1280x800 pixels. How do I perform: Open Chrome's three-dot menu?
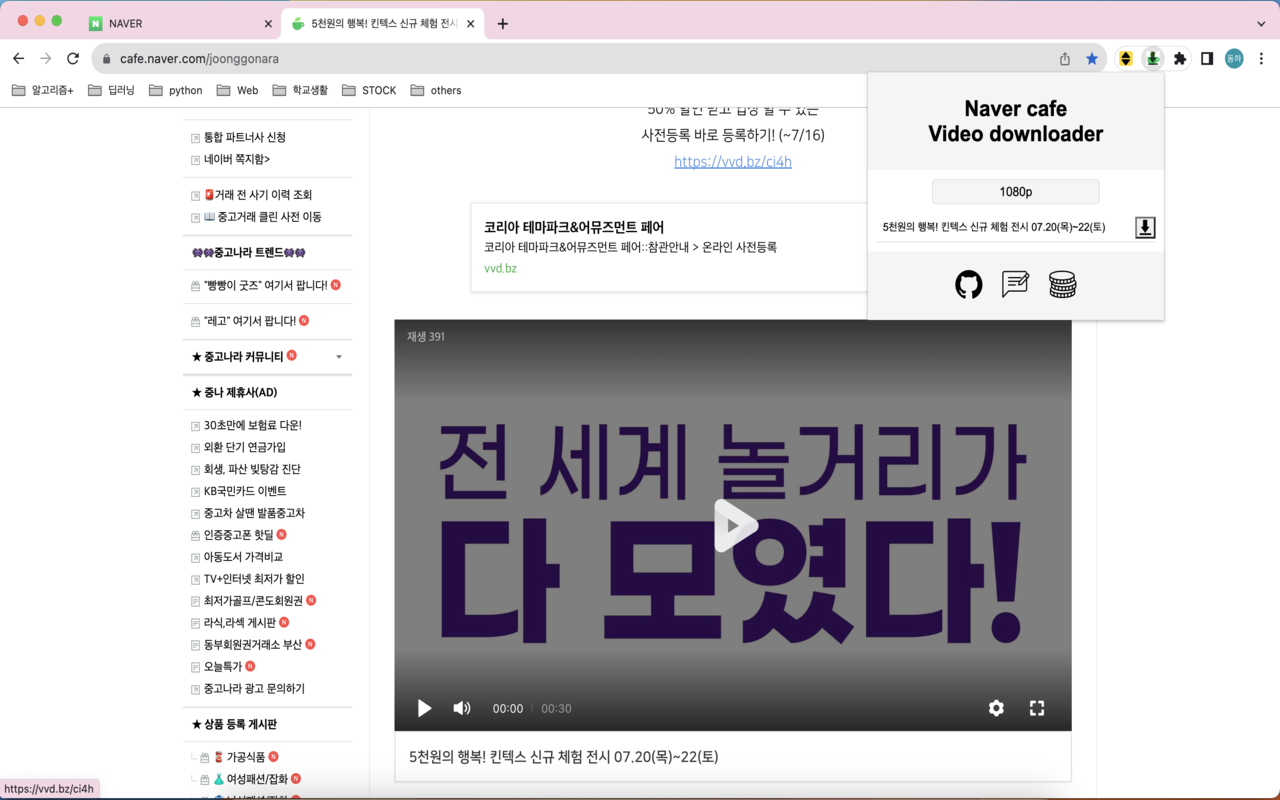pos(1262,58)
